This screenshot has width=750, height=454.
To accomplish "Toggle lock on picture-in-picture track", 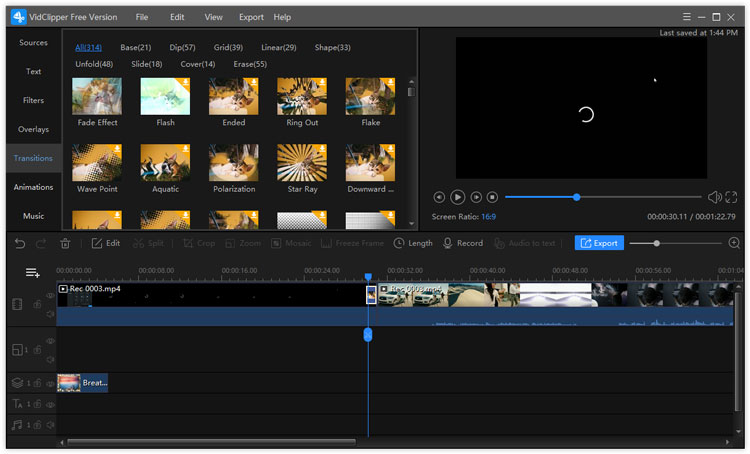I will (x=37, y=350).
